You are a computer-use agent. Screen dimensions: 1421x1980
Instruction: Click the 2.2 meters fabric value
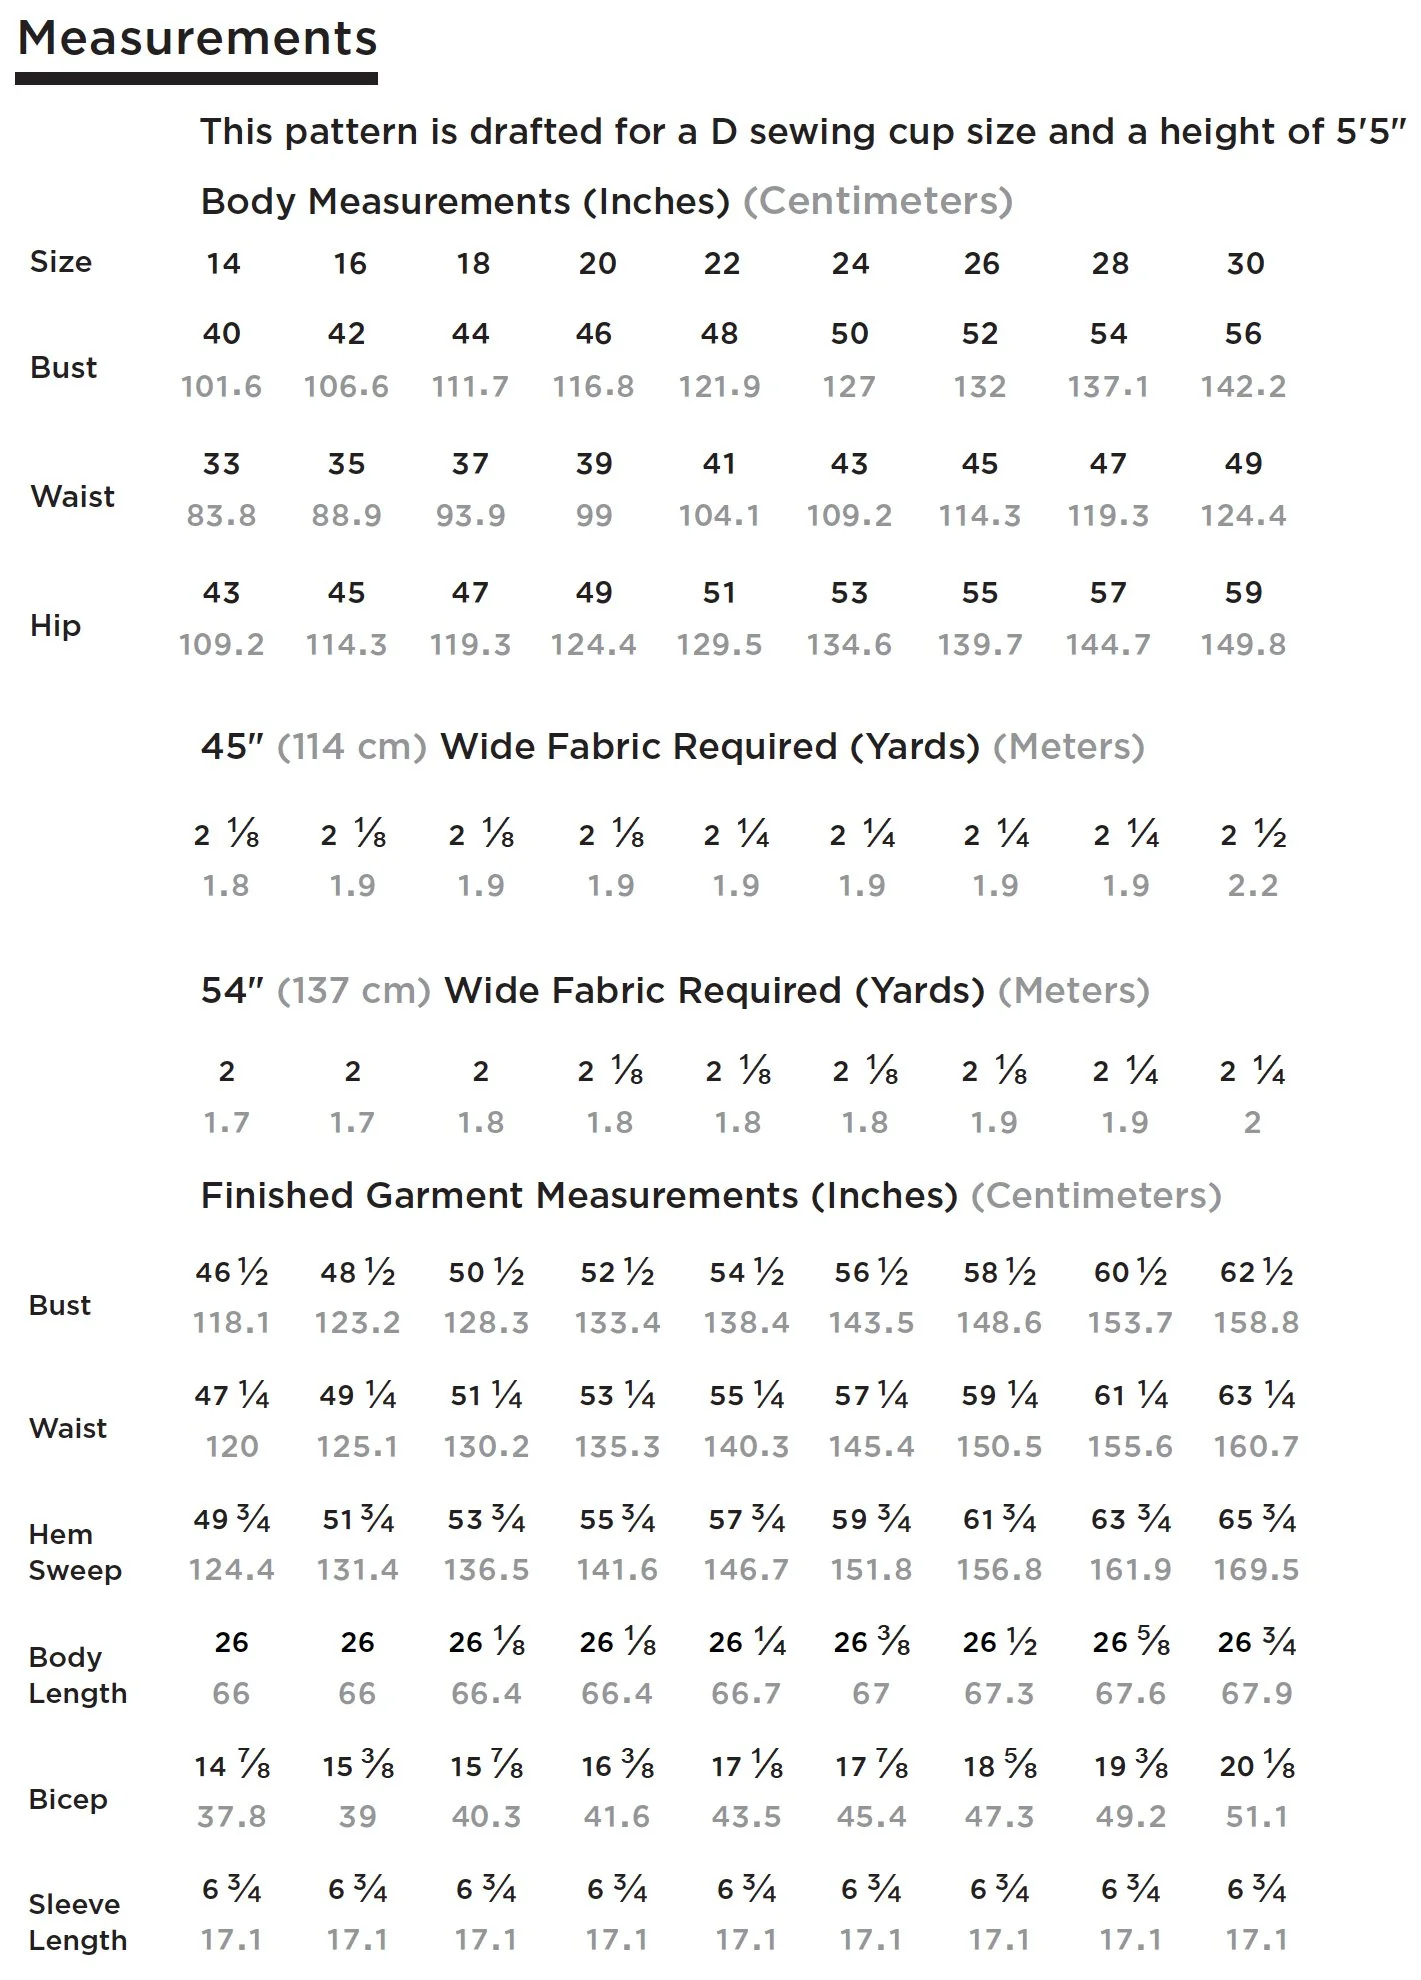pyautogui.click(x=1252, y=885)
